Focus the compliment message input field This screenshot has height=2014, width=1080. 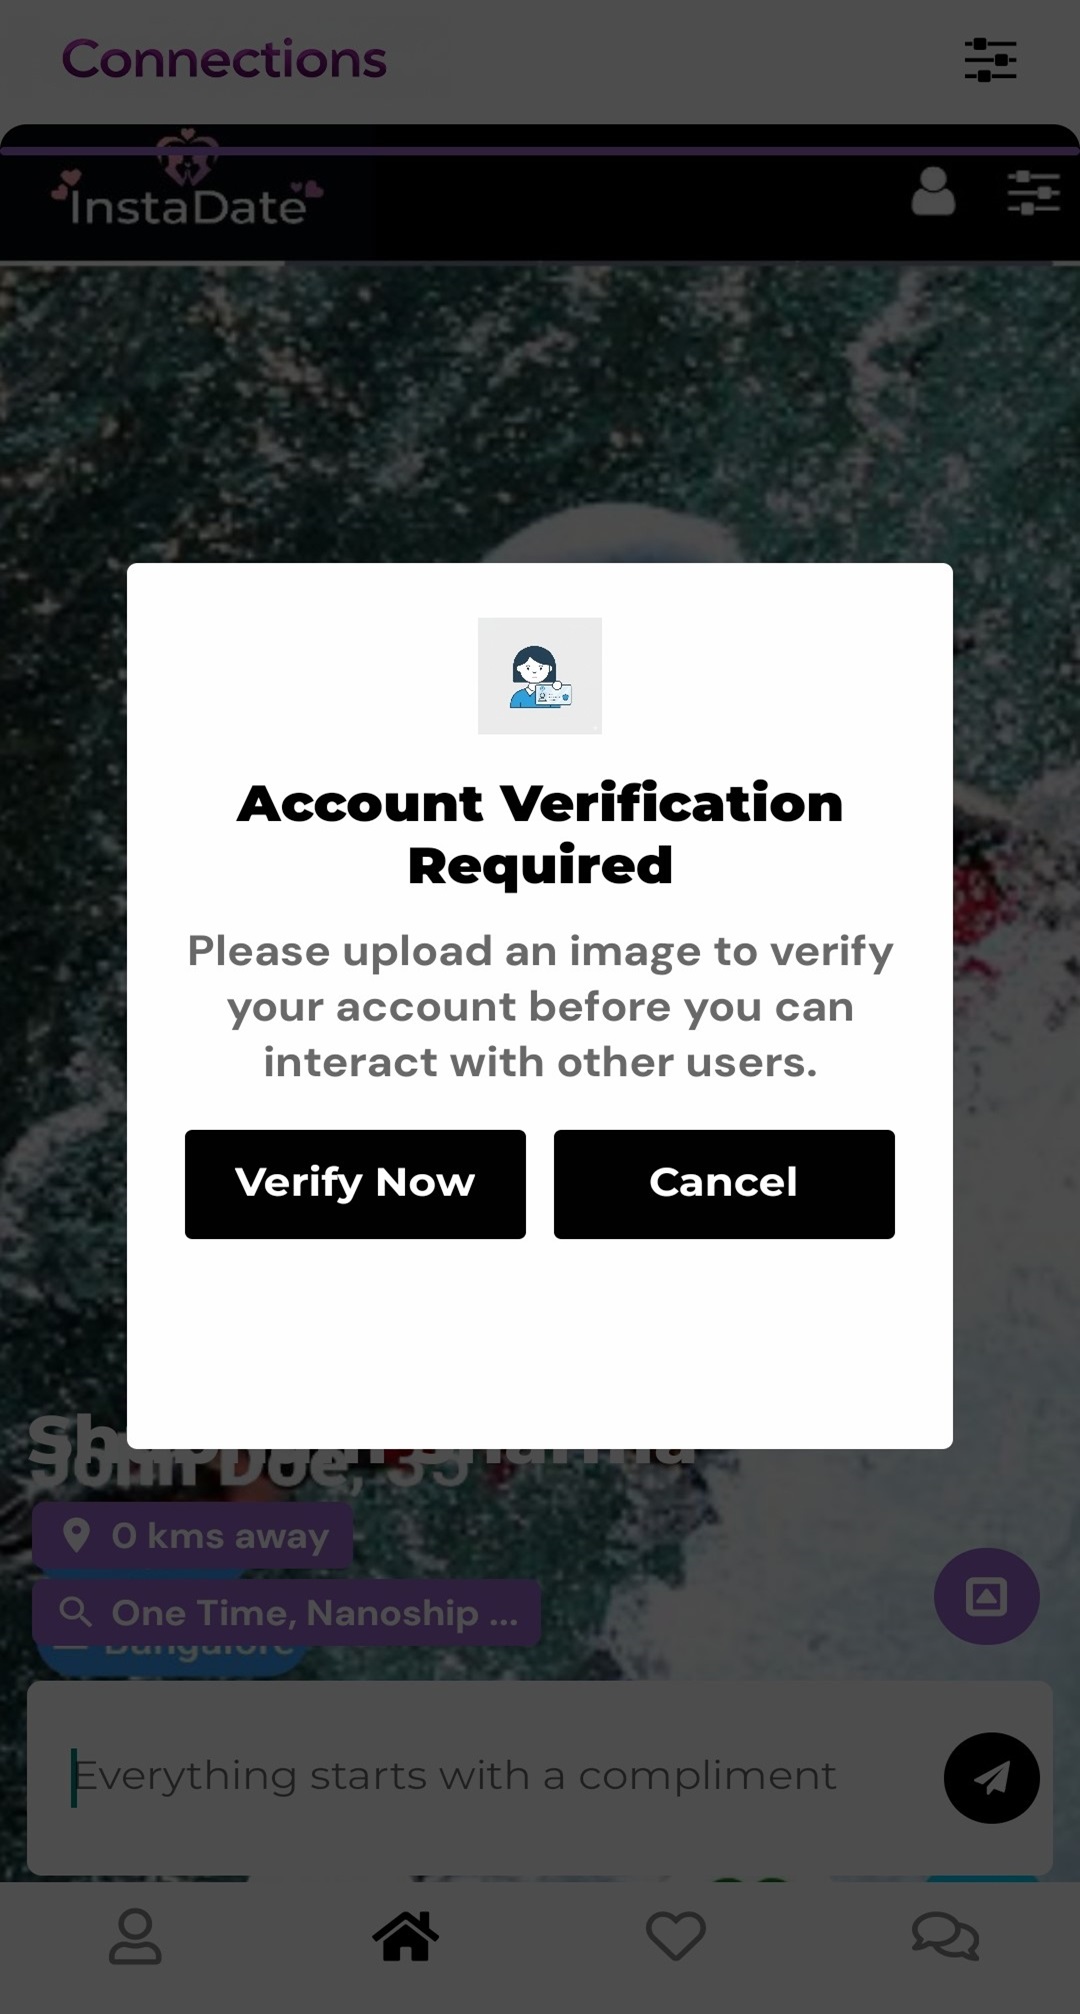(484, 1777)
